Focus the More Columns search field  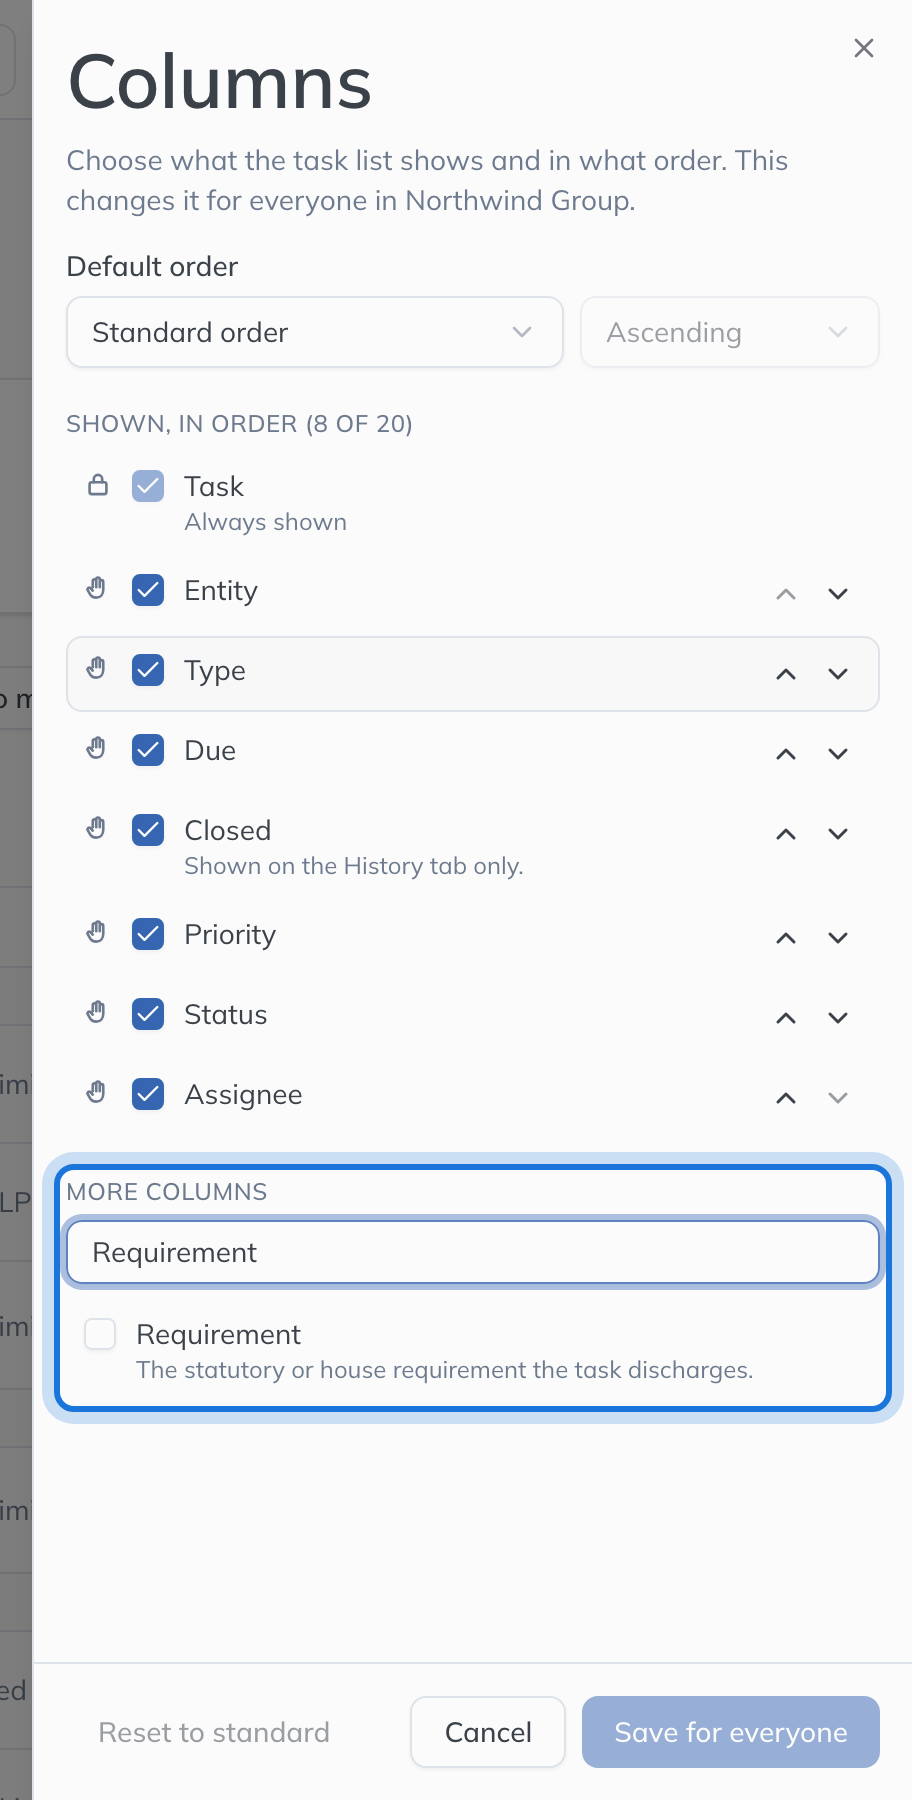pyautogui.click(x=473, y=1252)
